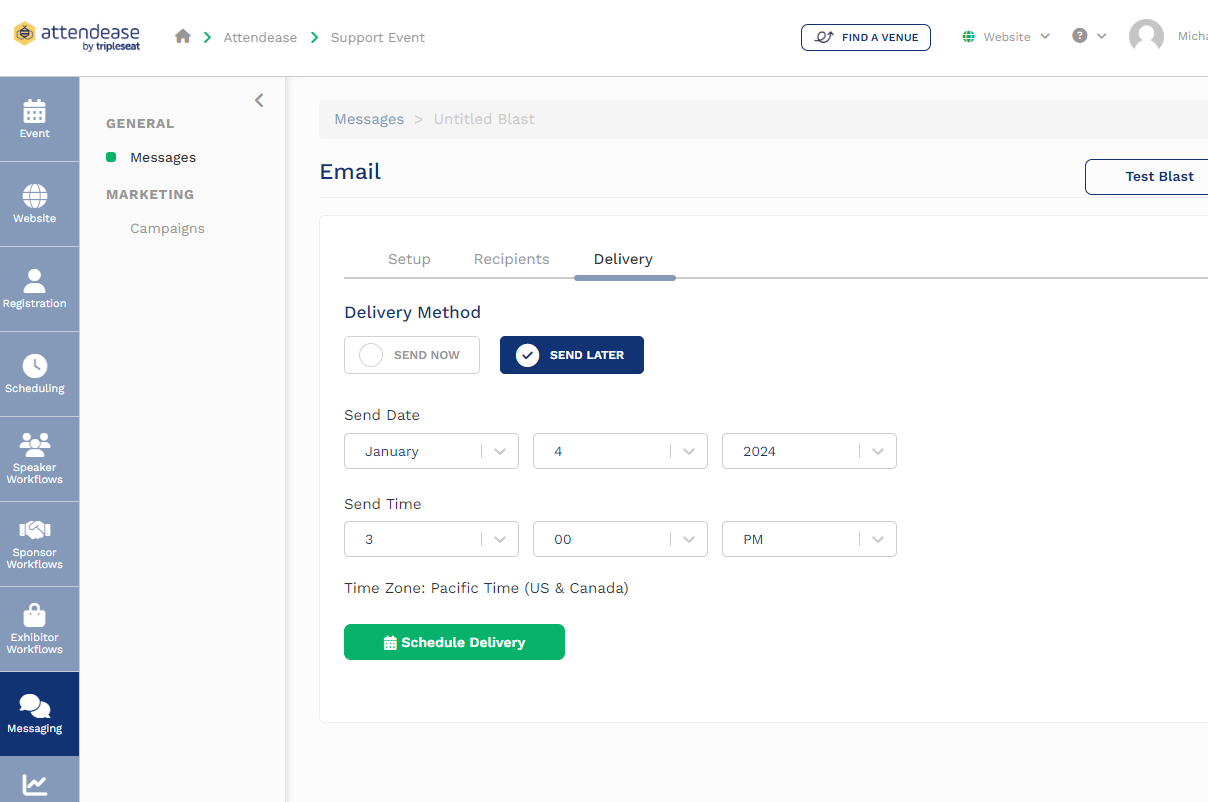Open Speaker Workflows from the sidebar
The width and height of the screenshot is (1208, 802).
34,458
